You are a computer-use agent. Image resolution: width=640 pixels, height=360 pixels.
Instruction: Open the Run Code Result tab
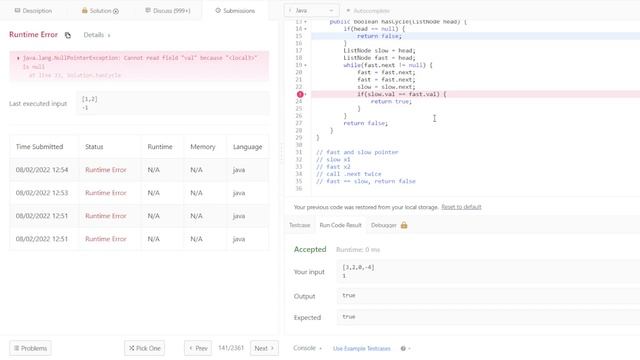pos(340,225)
